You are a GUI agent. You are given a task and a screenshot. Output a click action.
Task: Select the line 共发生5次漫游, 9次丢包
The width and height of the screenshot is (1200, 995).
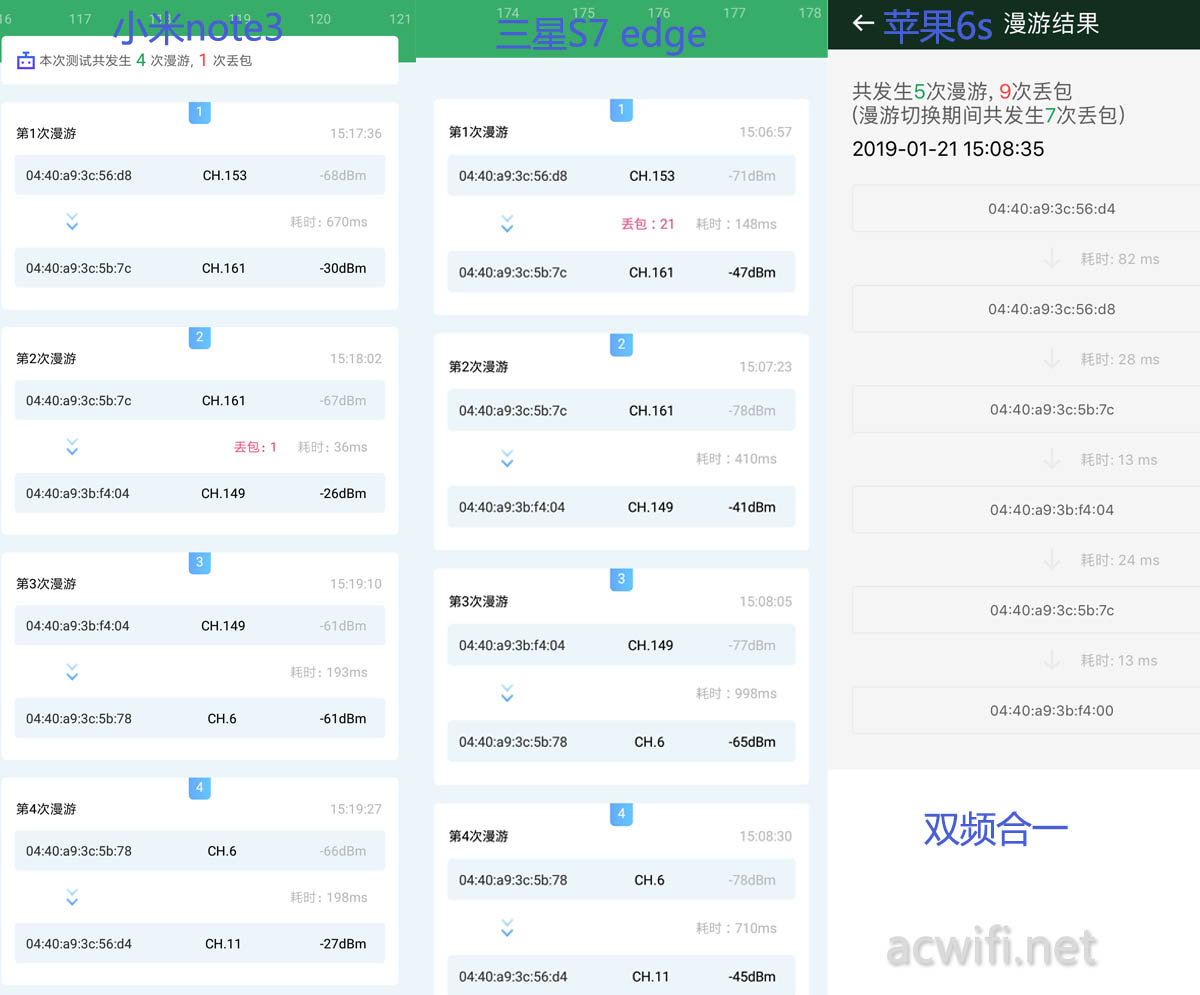click(x=962, y=92)
